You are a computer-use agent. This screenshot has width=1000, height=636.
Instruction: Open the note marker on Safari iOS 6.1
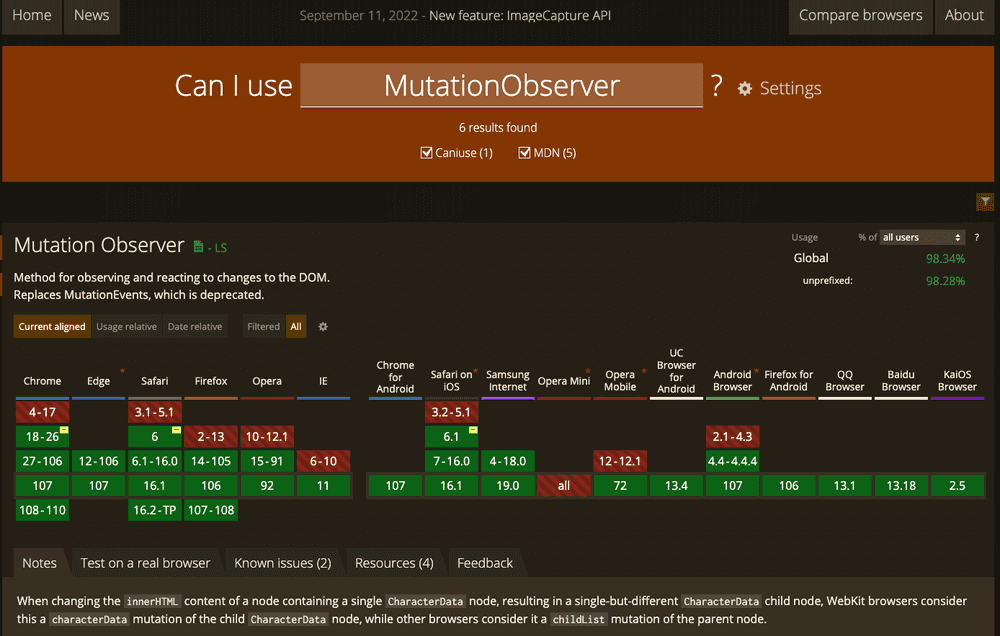tap(471, 429)
